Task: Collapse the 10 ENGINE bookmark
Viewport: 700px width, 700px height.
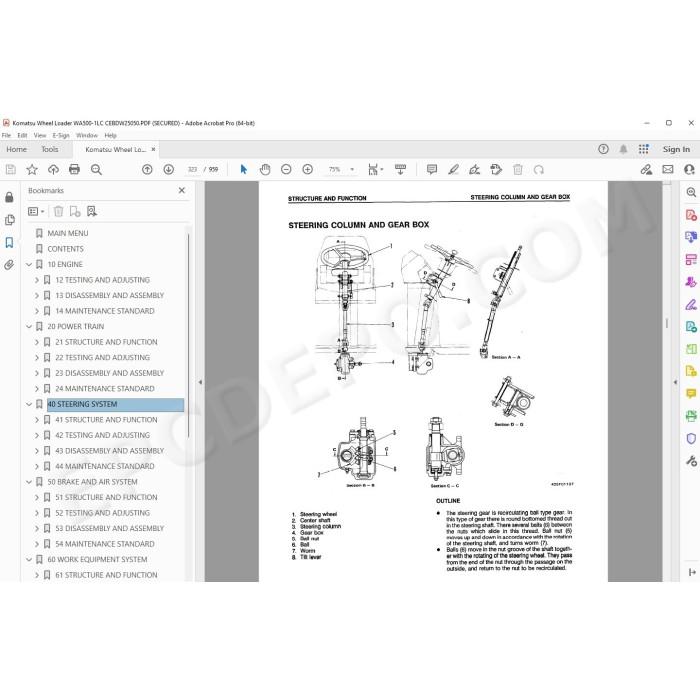Action: [29, 264]
